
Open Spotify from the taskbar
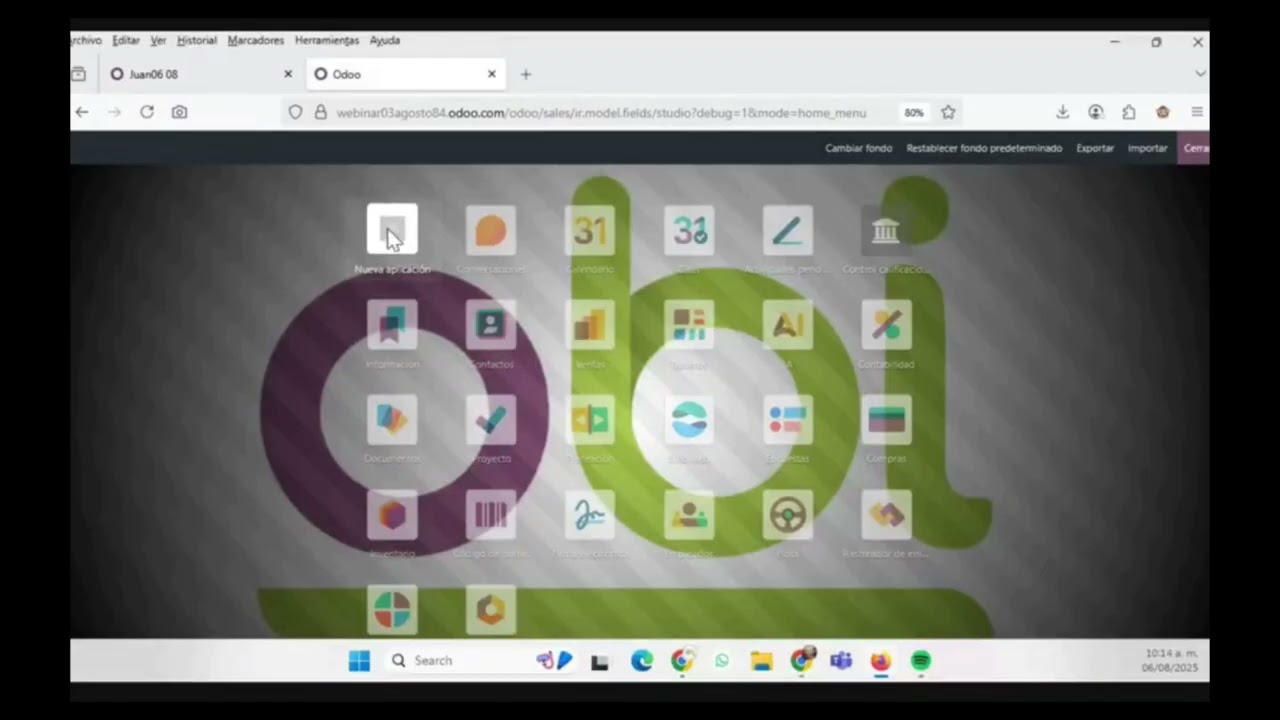click(x=921, y=661)
